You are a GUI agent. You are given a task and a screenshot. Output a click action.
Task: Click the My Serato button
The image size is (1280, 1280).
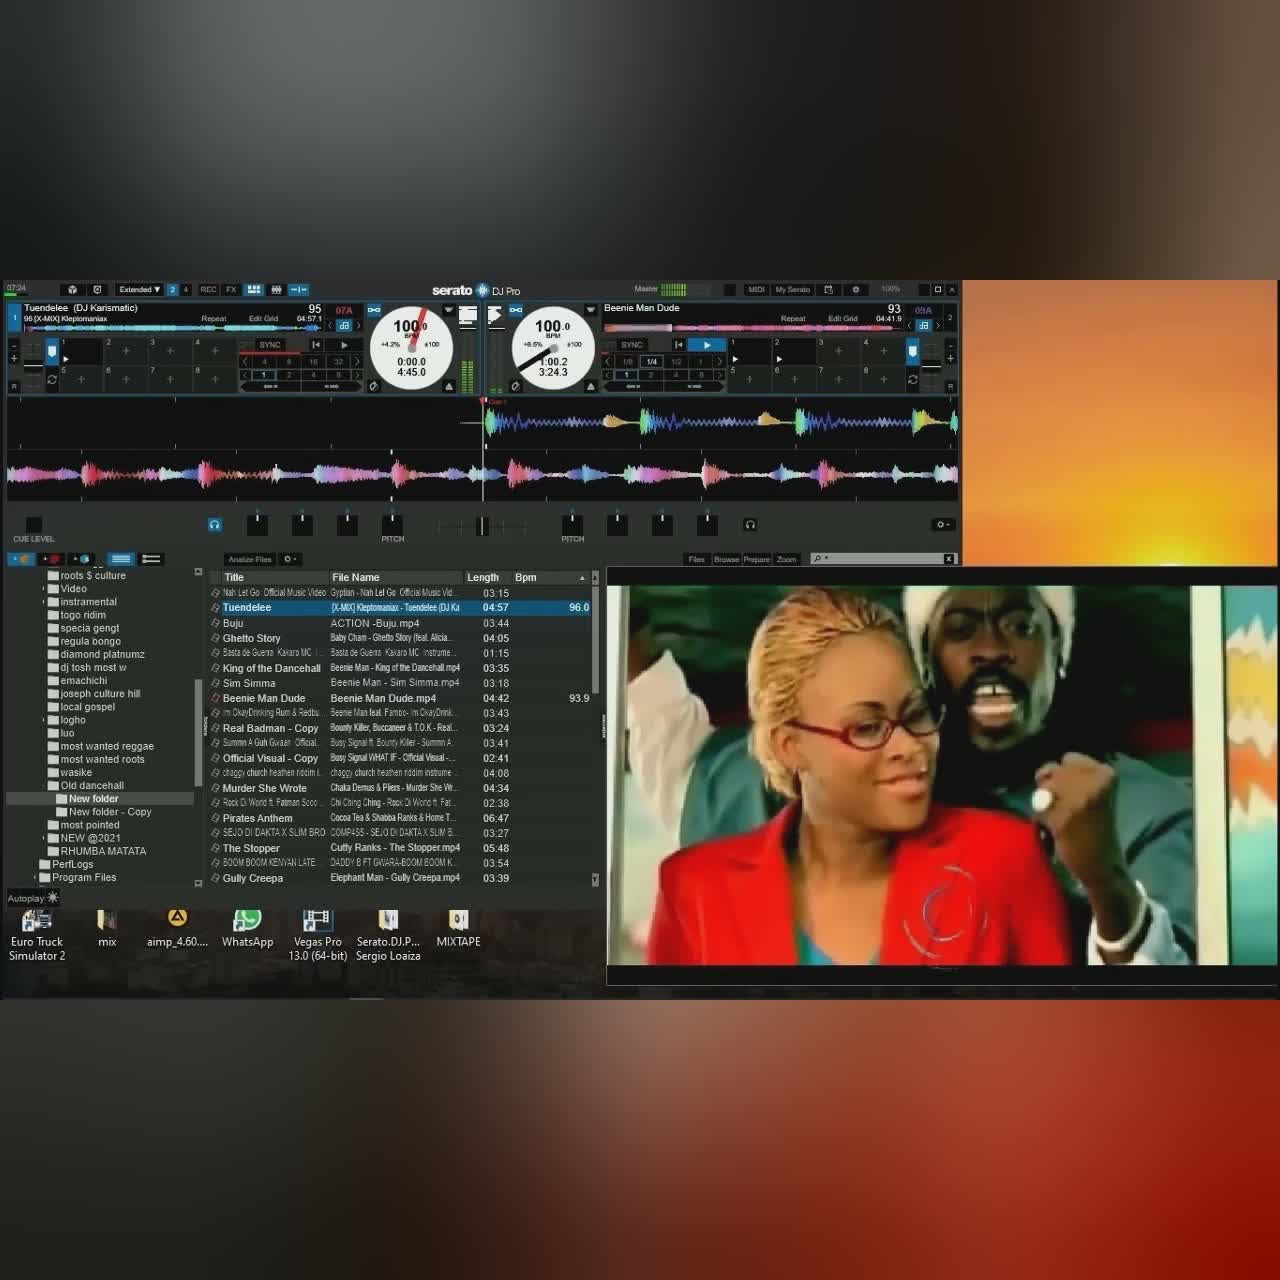click(792, 290)
